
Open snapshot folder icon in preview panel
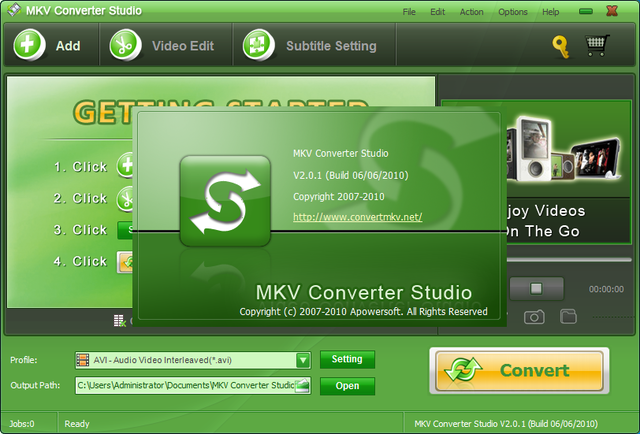[569, 316]
